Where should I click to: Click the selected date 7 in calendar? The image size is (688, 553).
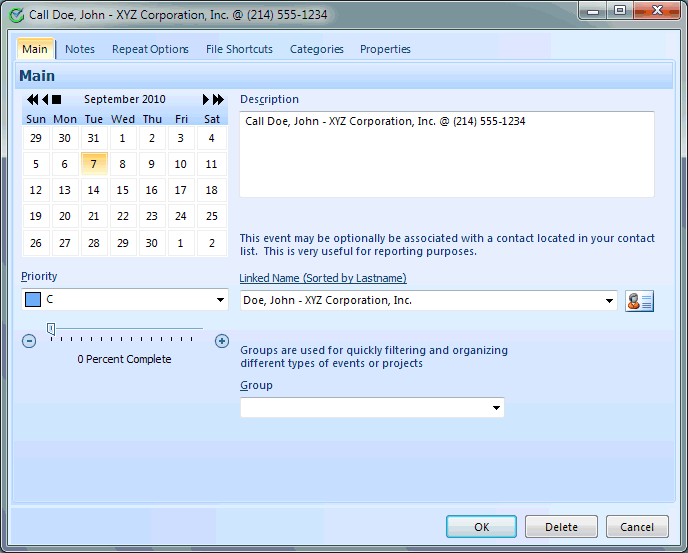(x=94, y=164)
